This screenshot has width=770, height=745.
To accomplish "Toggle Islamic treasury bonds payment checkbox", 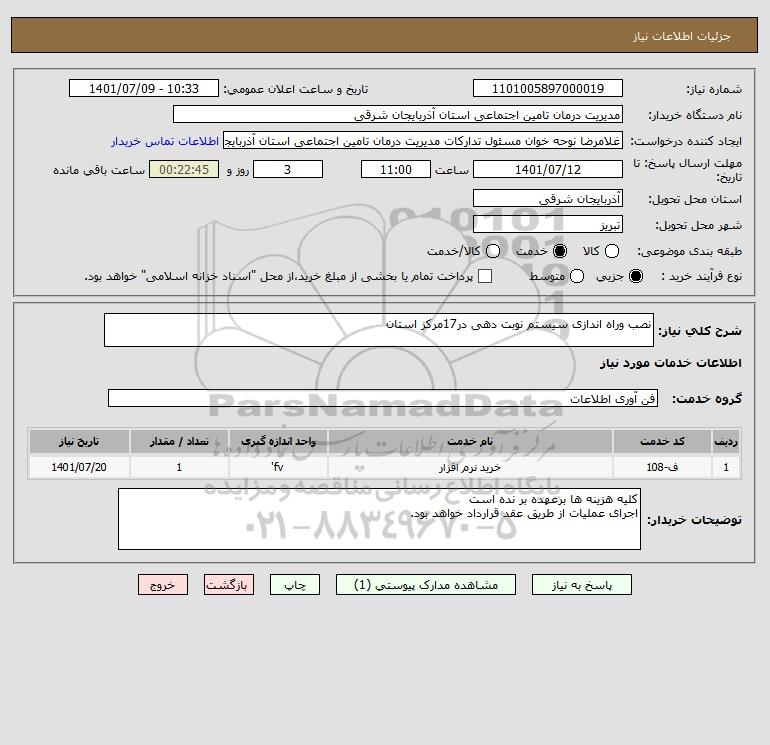I will click(x=485, y=276).
